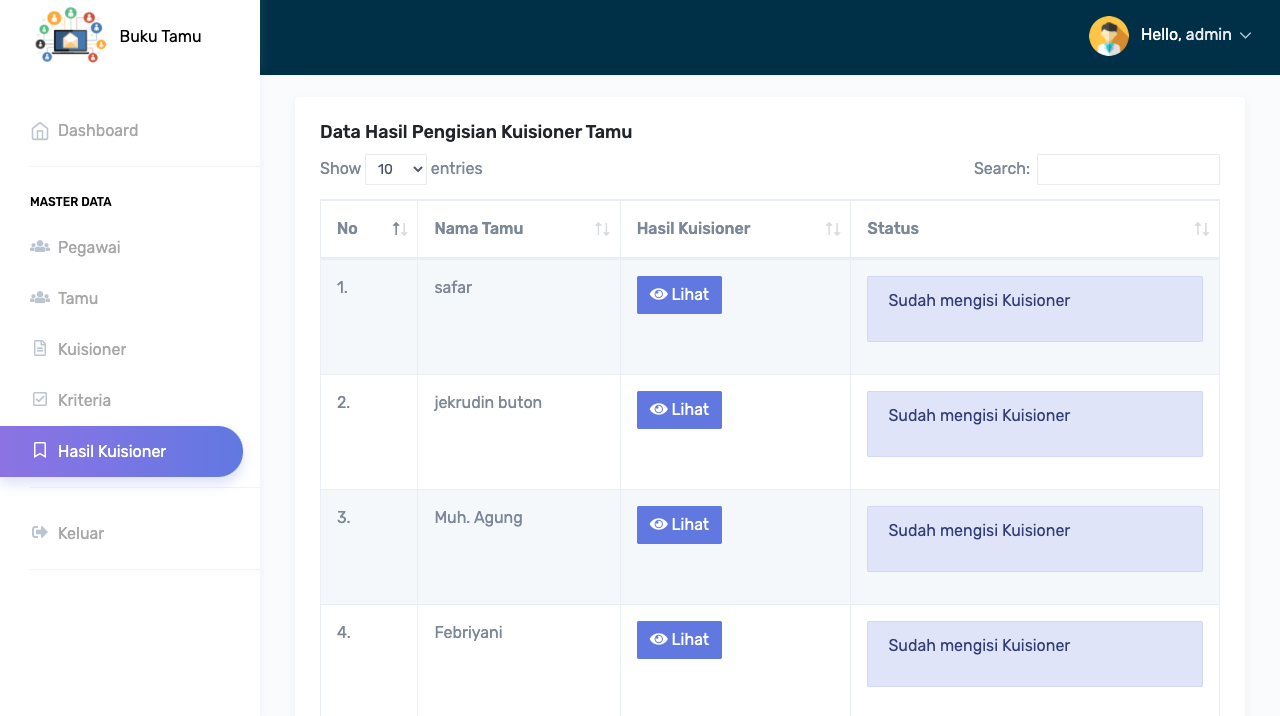Click the Pegawai people icon

(x=40, y=247)
